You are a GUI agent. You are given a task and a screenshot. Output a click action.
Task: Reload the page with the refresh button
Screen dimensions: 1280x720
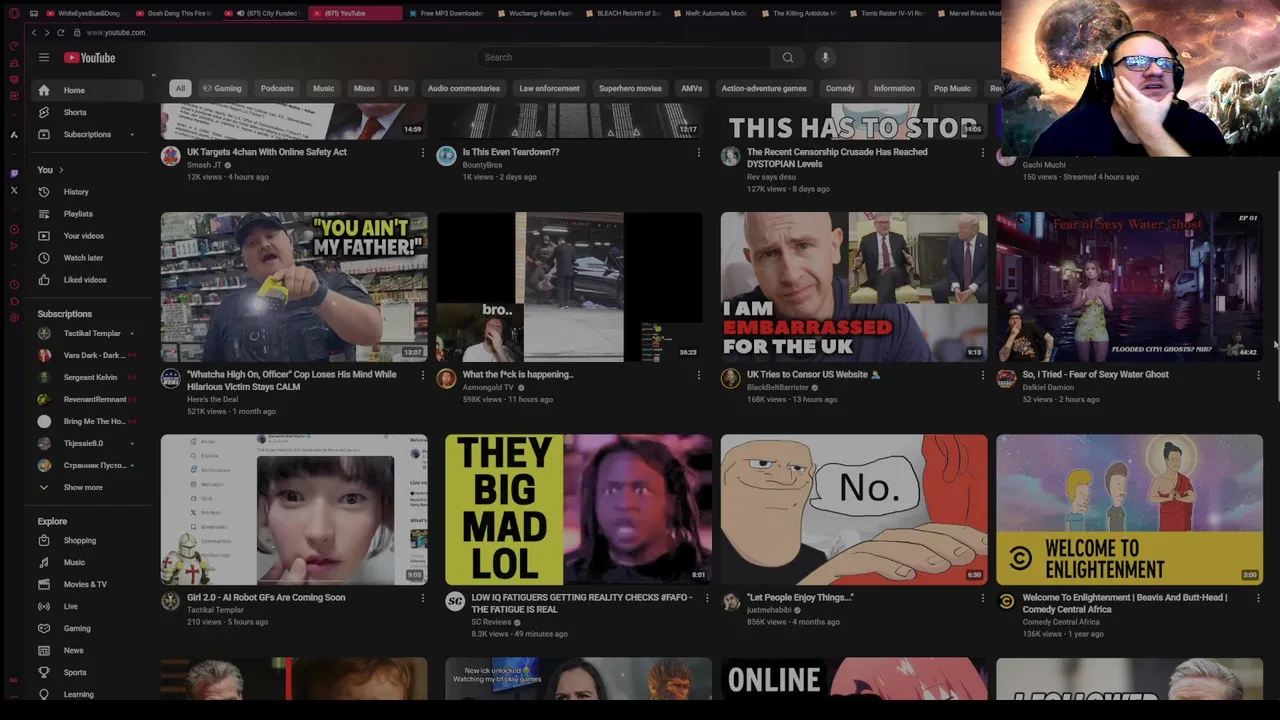[61, 33]
